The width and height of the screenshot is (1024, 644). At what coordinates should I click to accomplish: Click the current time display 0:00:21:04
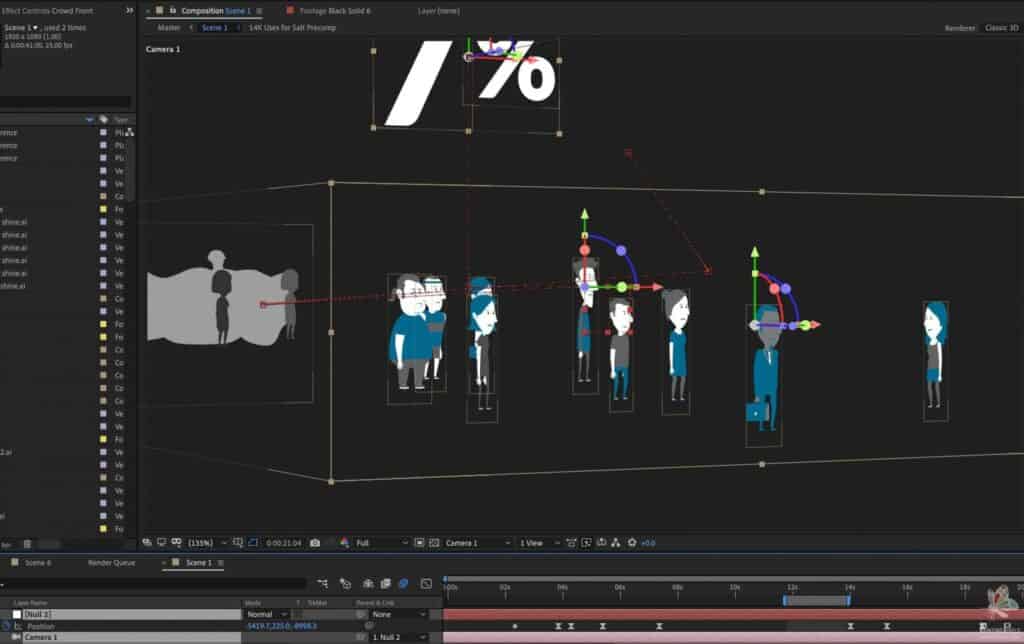283,543
